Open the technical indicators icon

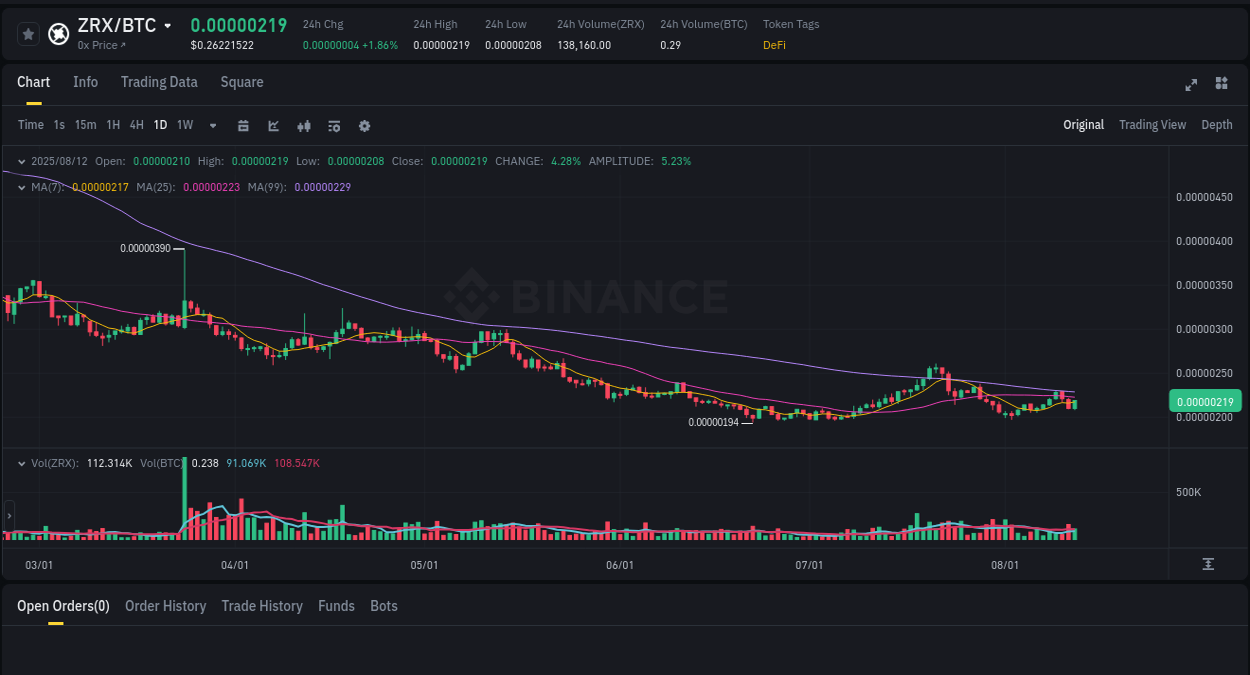coord(334,126)
